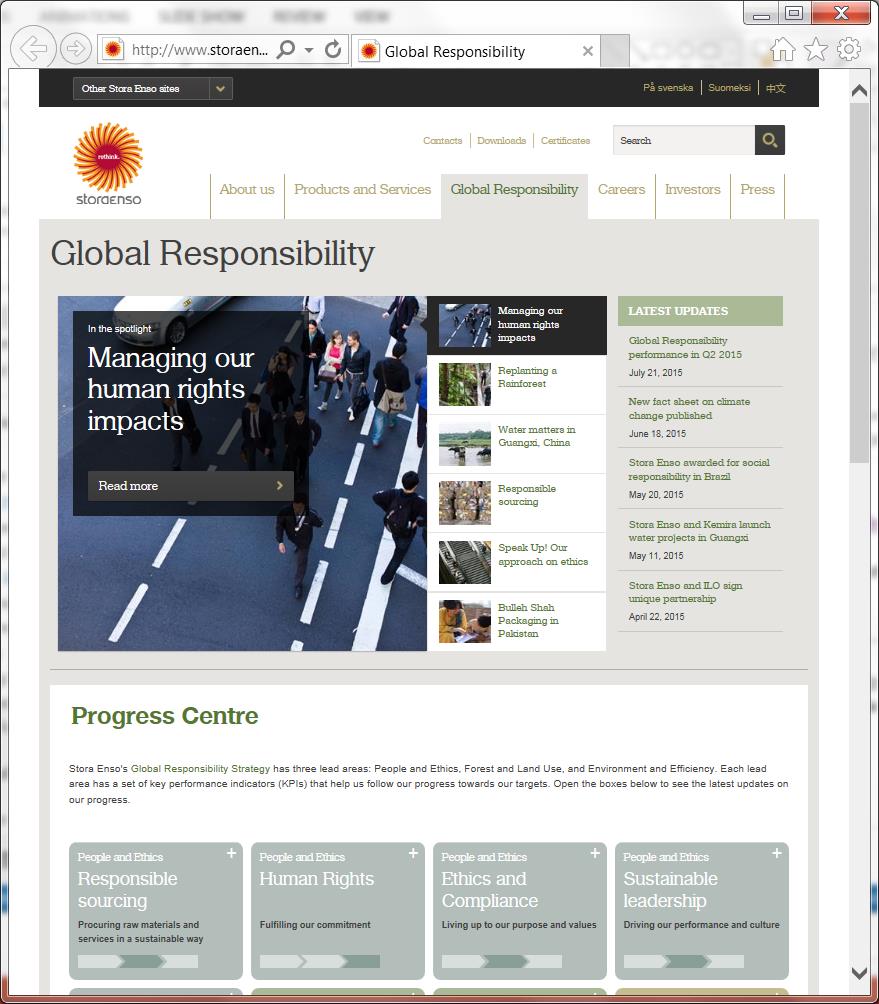The height and width of the screenshot is (1004, 879).
Task: Open Stora Enso awarded in Brazil update
Action: (x=698, y=469)
